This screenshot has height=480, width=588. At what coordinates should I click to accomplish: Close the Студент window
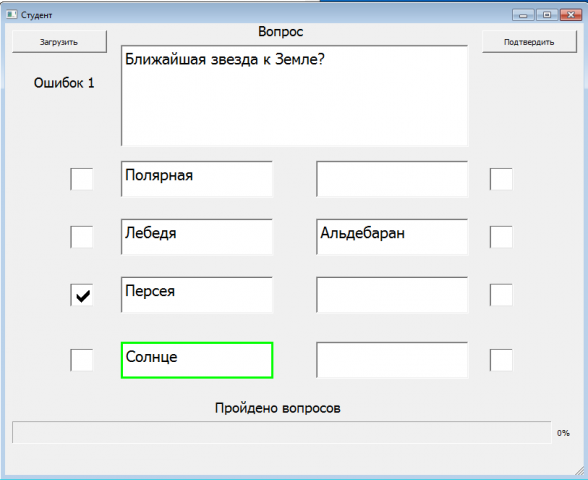click(x=570, y=15)
